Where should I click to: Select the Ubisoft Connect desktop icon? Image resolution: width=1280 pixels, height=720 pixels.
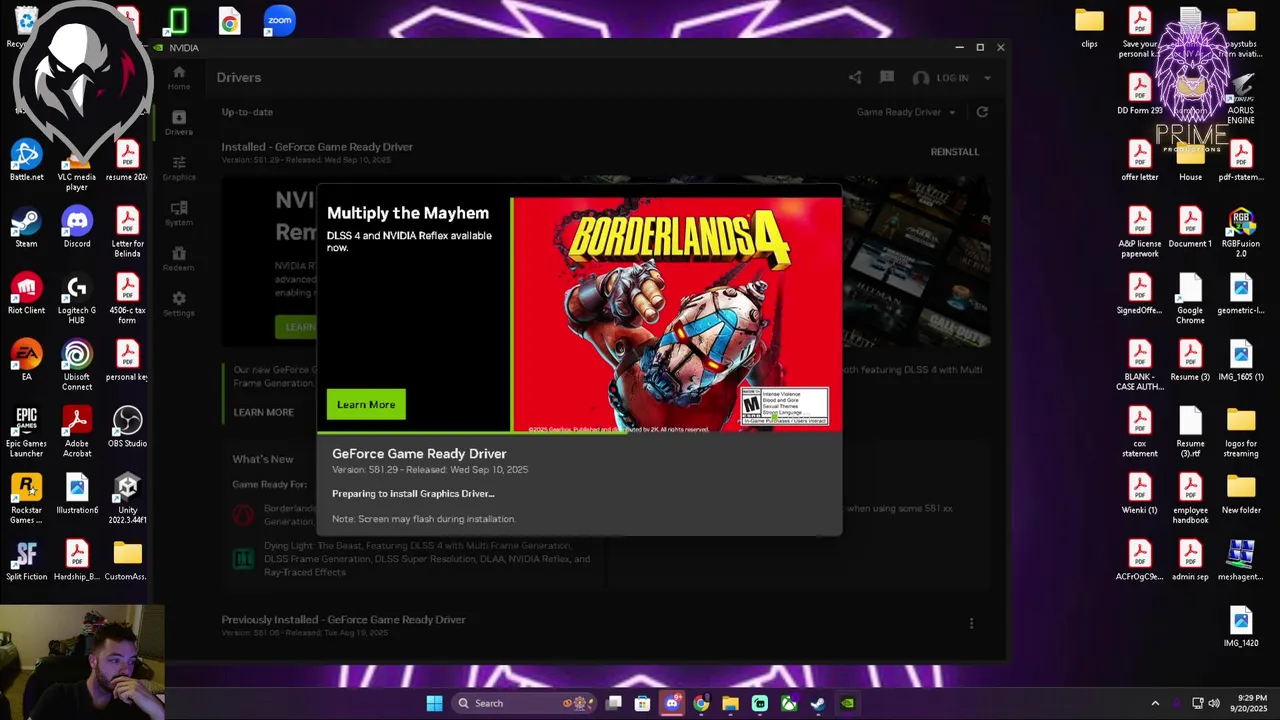pos(77,365)
